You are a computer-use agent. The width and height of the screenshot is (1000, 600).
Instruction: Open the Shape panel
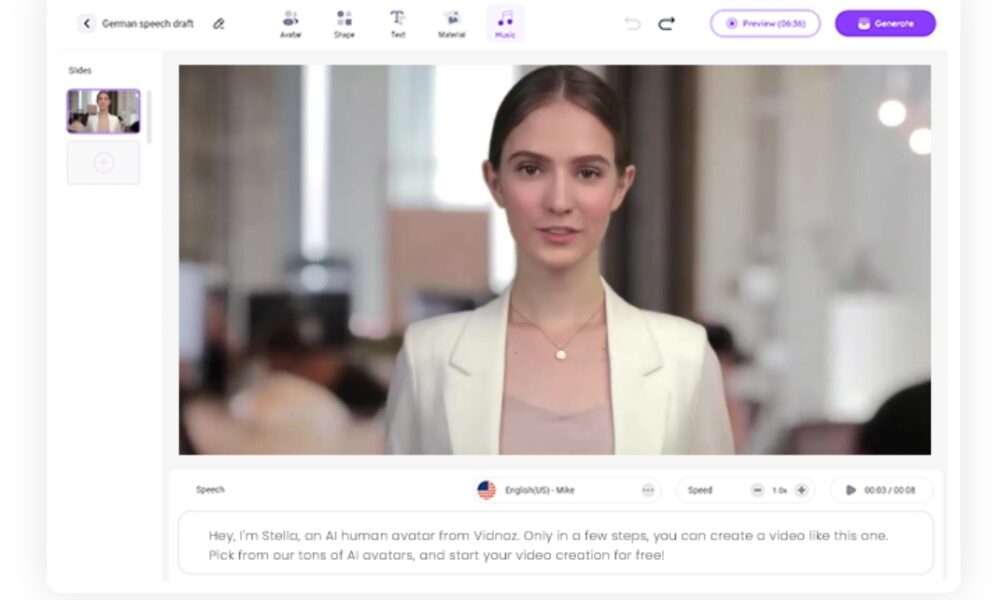344,22
